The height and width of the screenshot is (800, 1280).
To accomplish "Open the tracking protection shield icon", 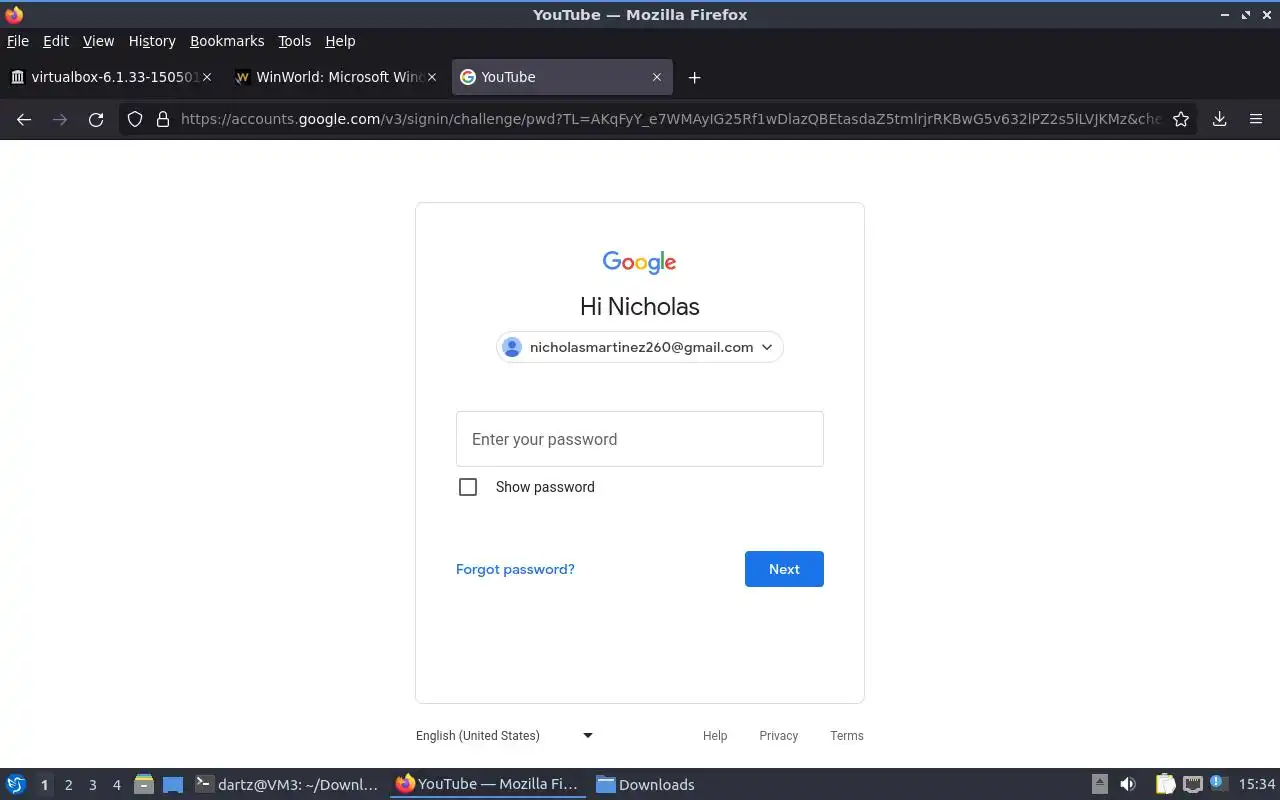I will [x=135, y=119].
